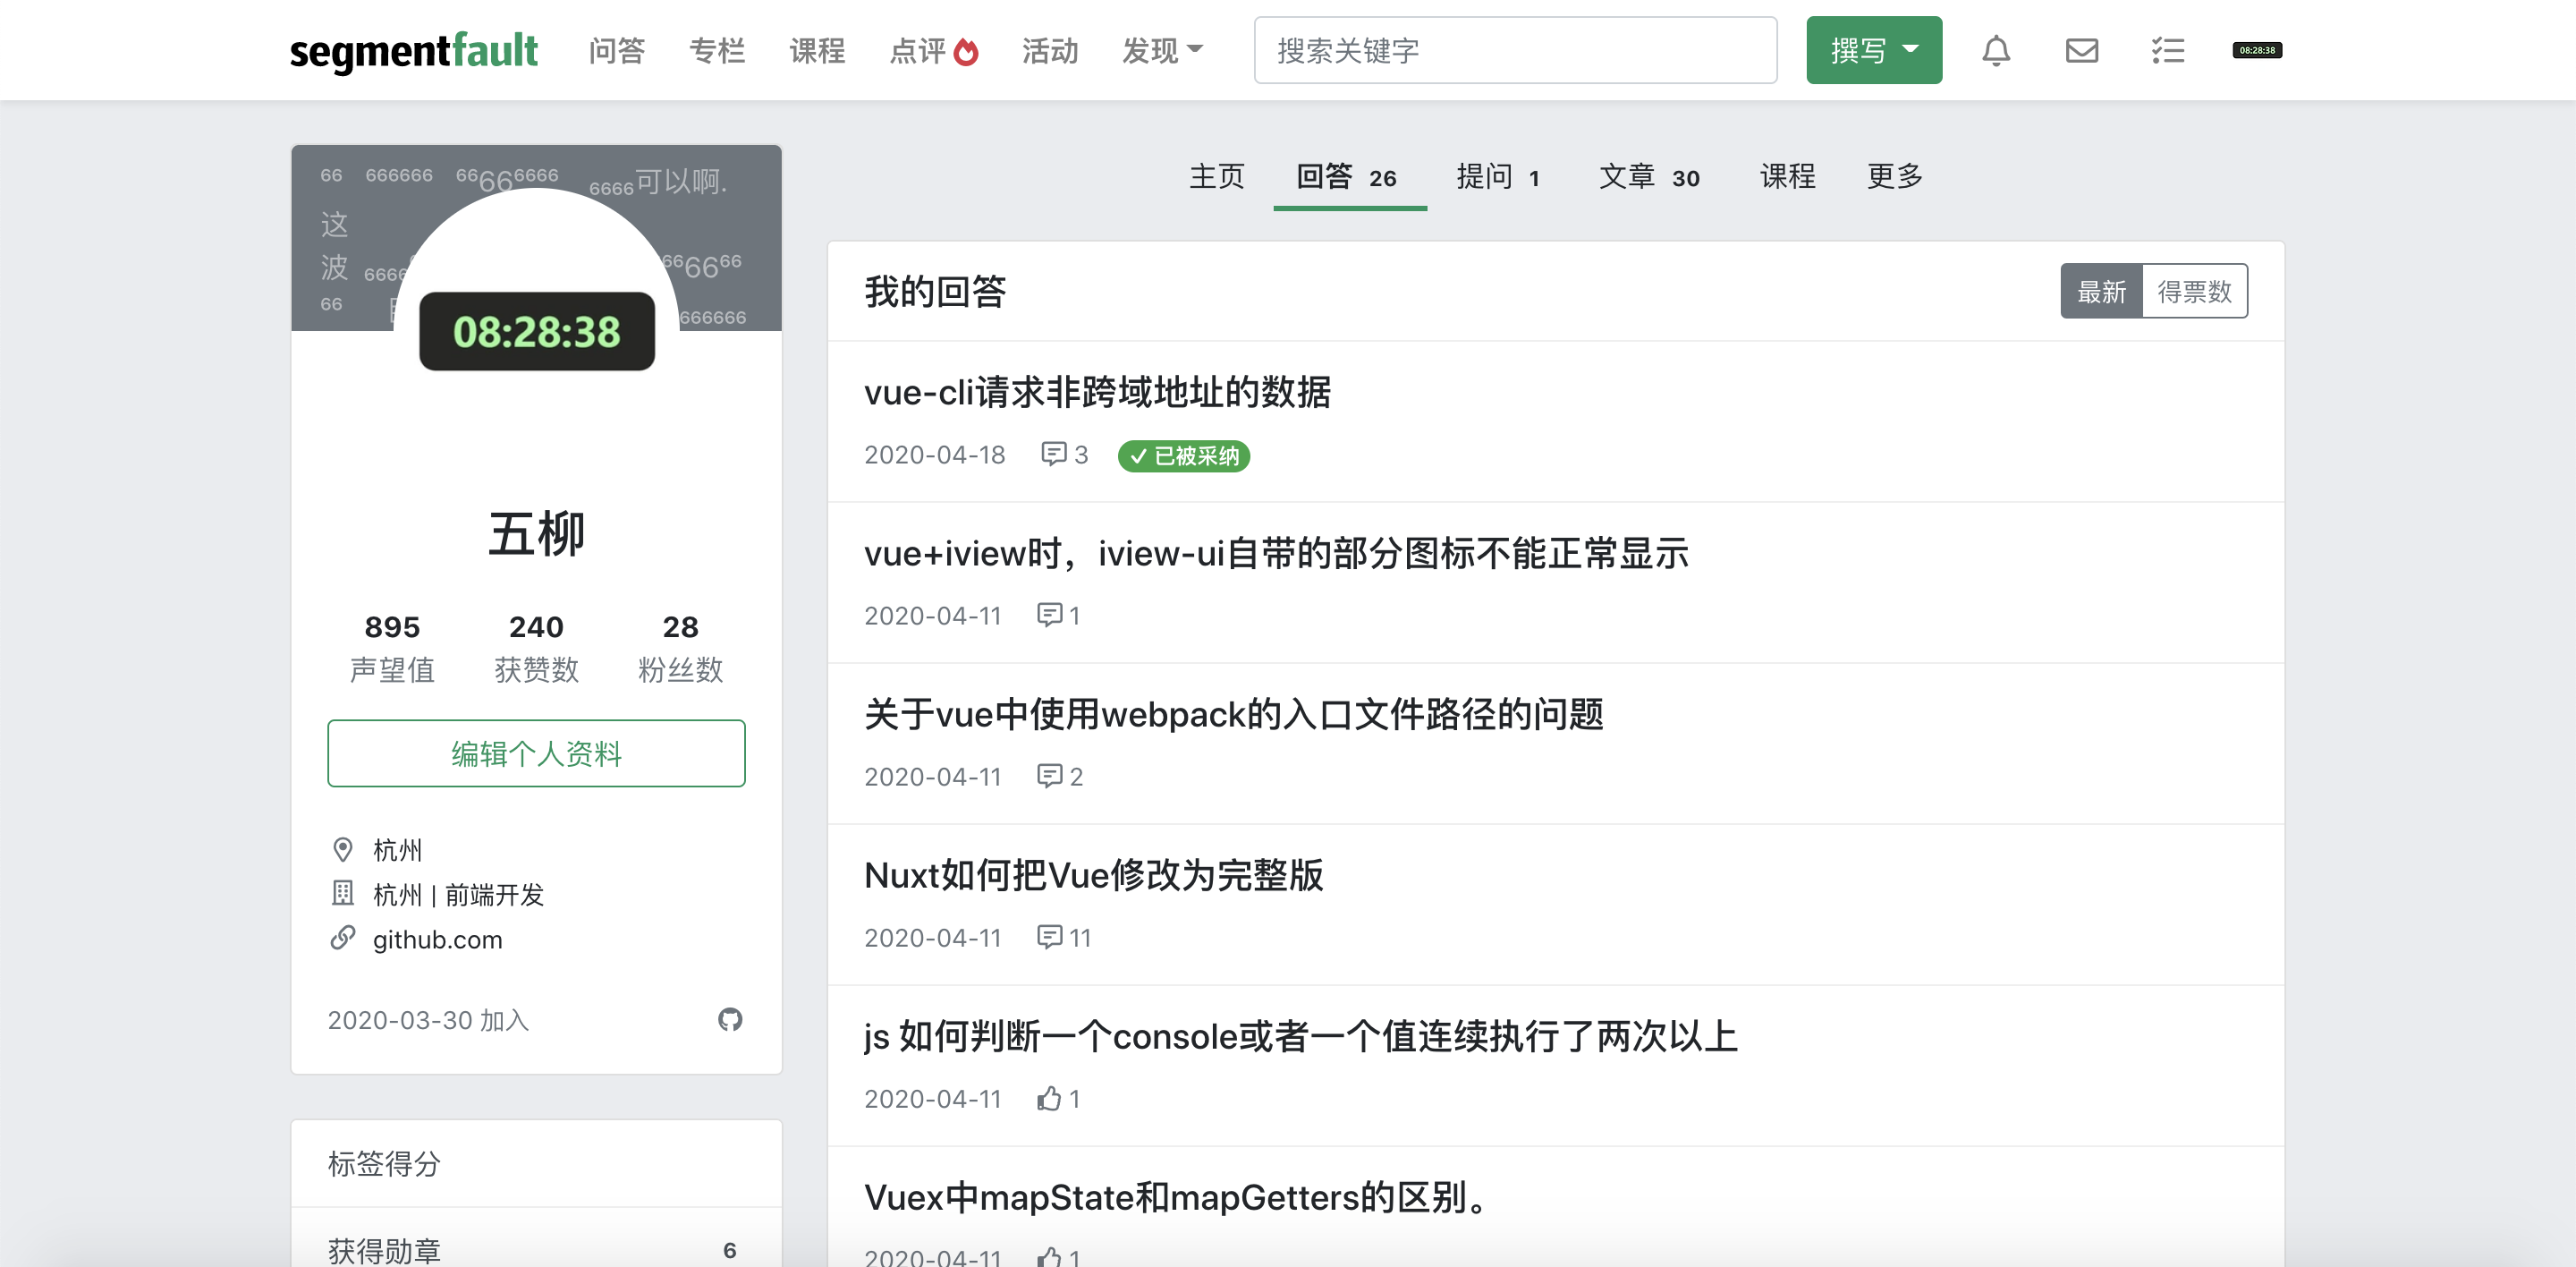
Task: Click the comment icon under vue-cli answer
Action: pos(1053,454)
